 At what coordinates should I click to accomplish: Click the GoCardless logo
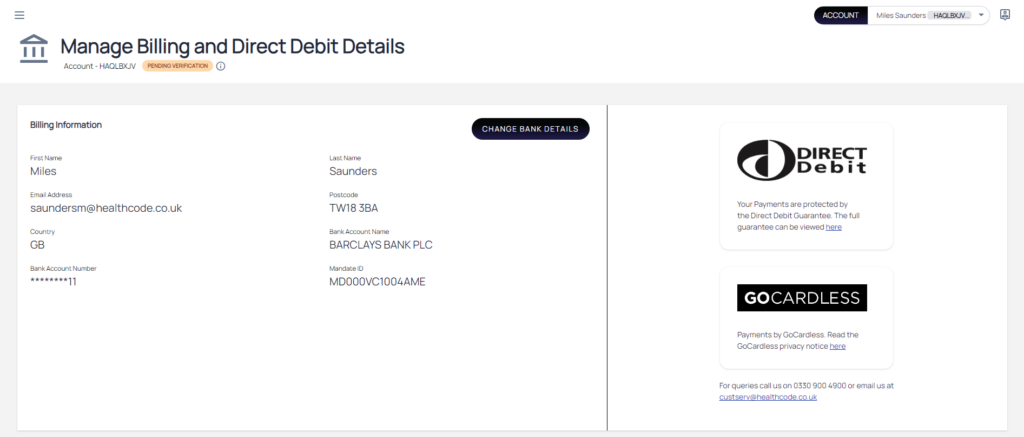tap(802, 298)
